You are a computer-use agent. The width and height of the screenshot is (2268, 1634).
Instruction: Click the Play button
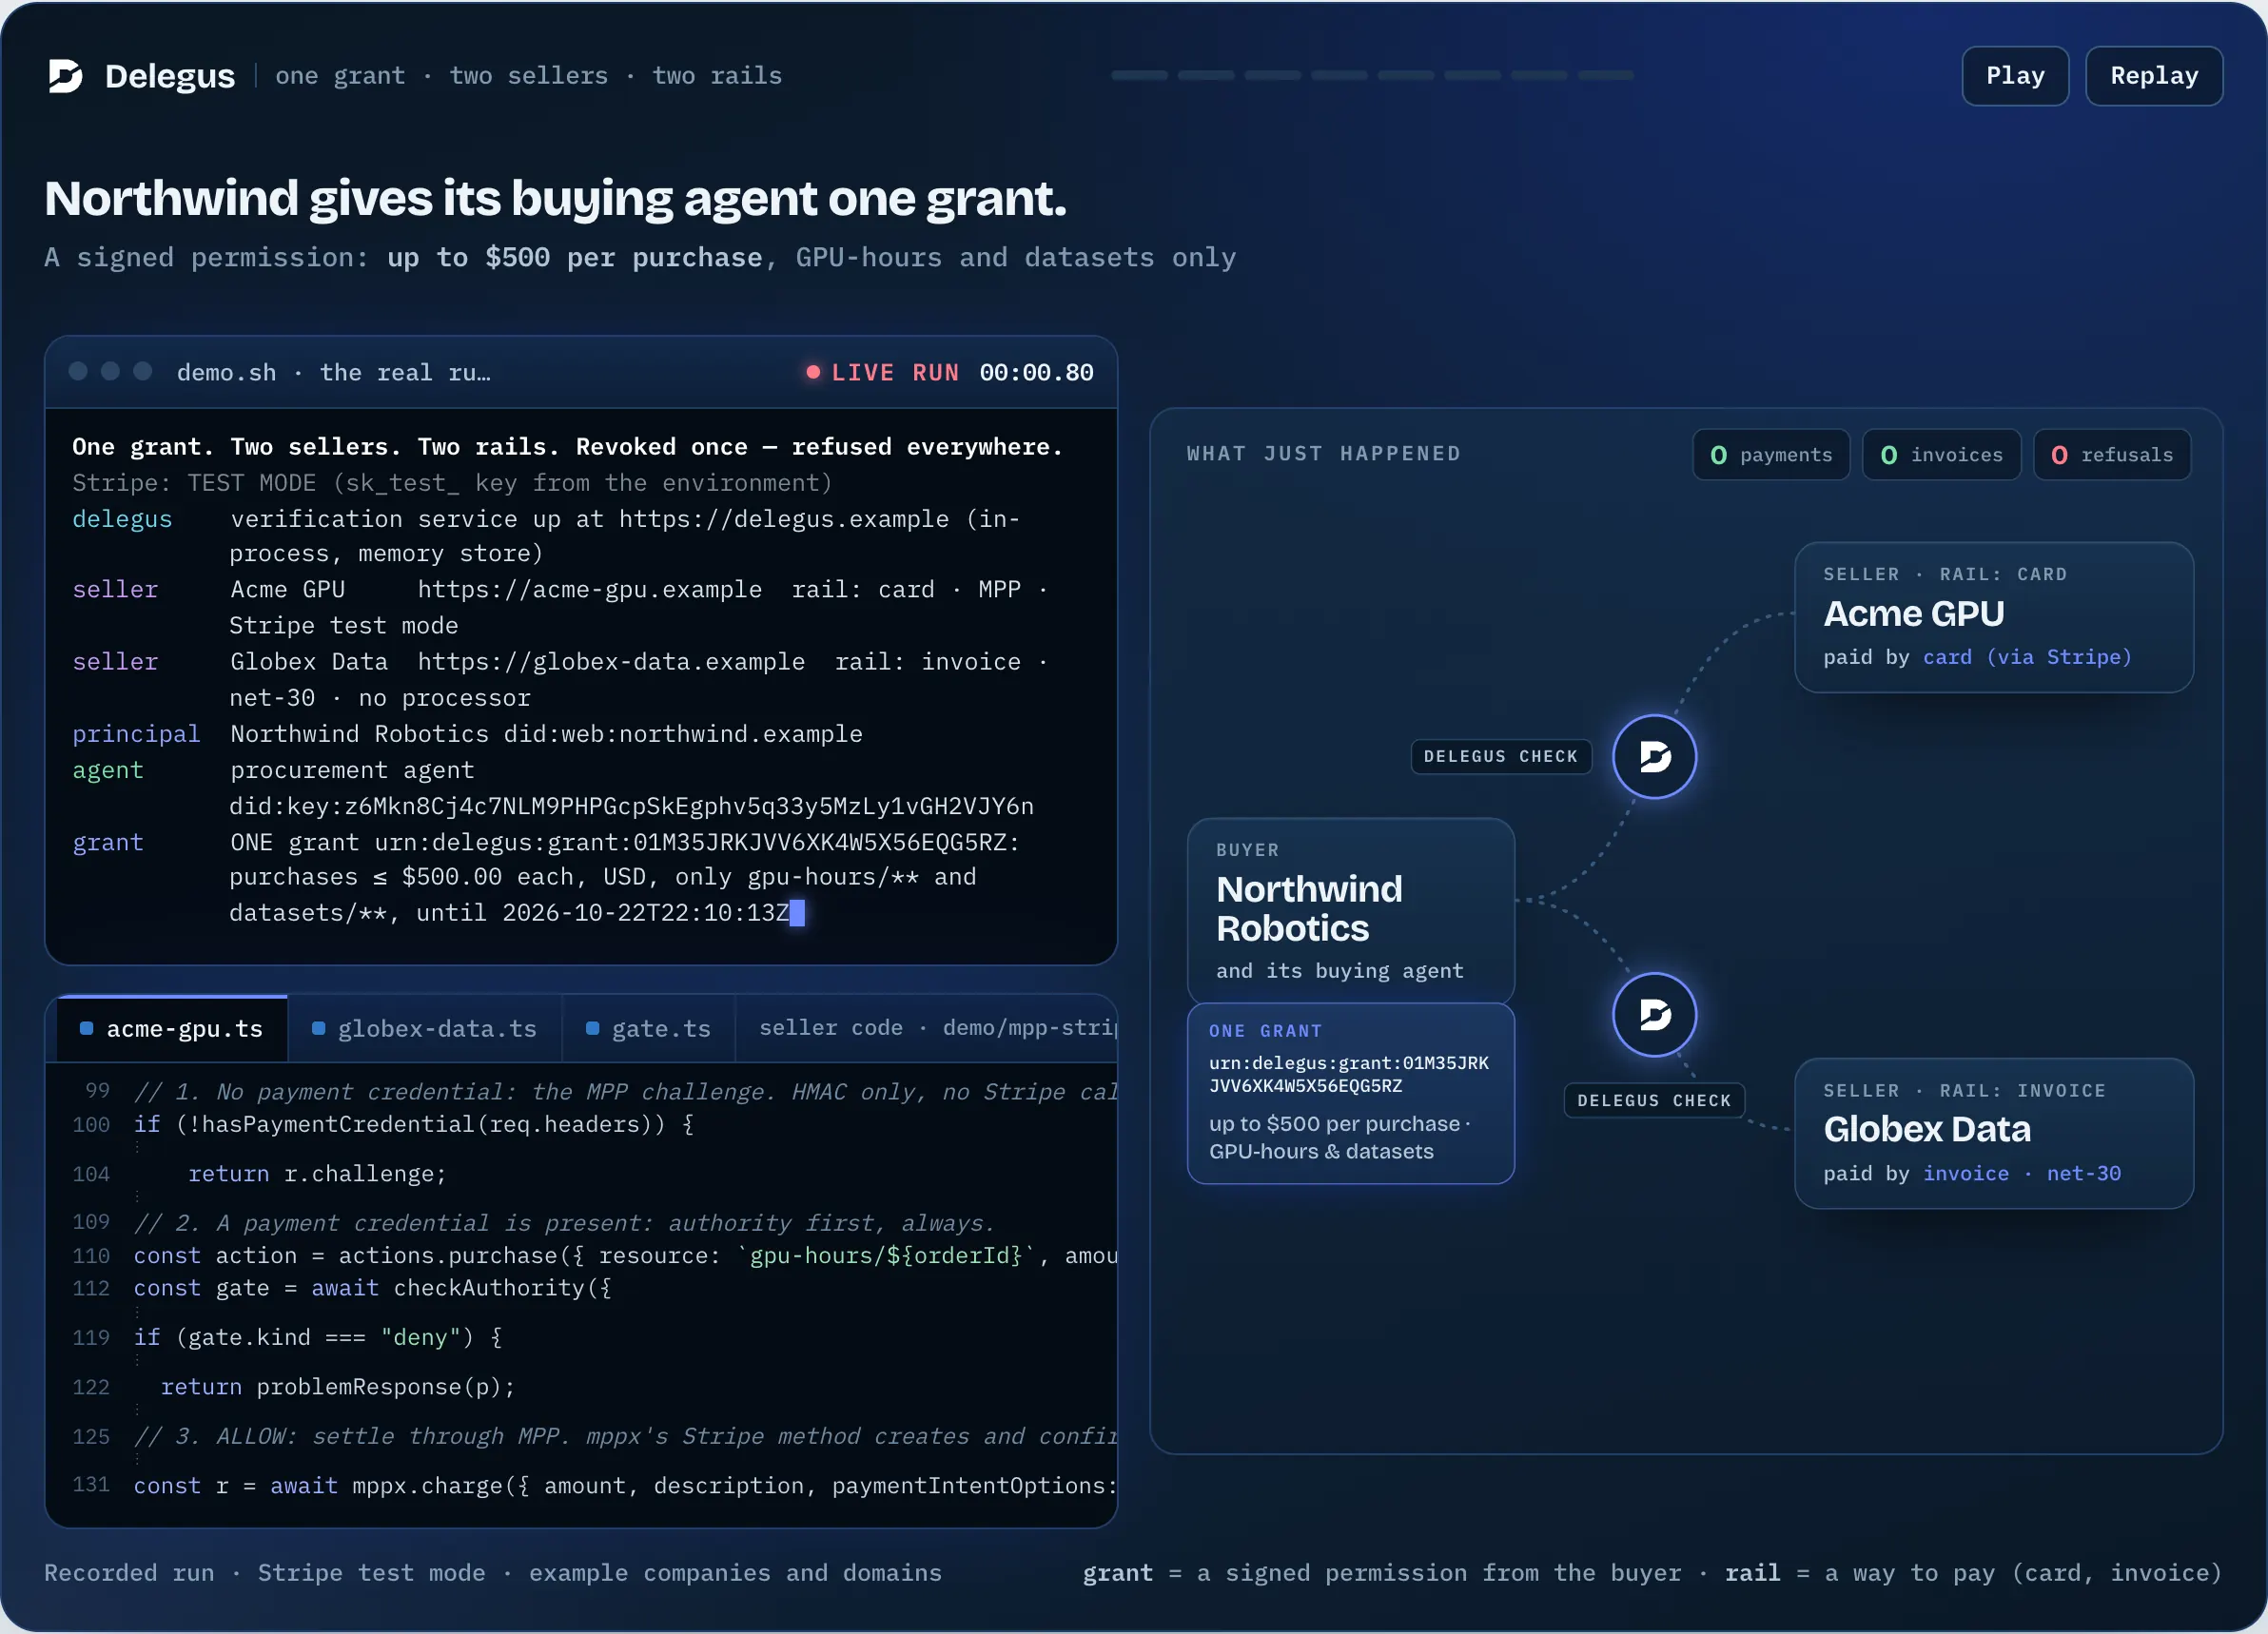pyautogui.click(x=2015, y=76)
